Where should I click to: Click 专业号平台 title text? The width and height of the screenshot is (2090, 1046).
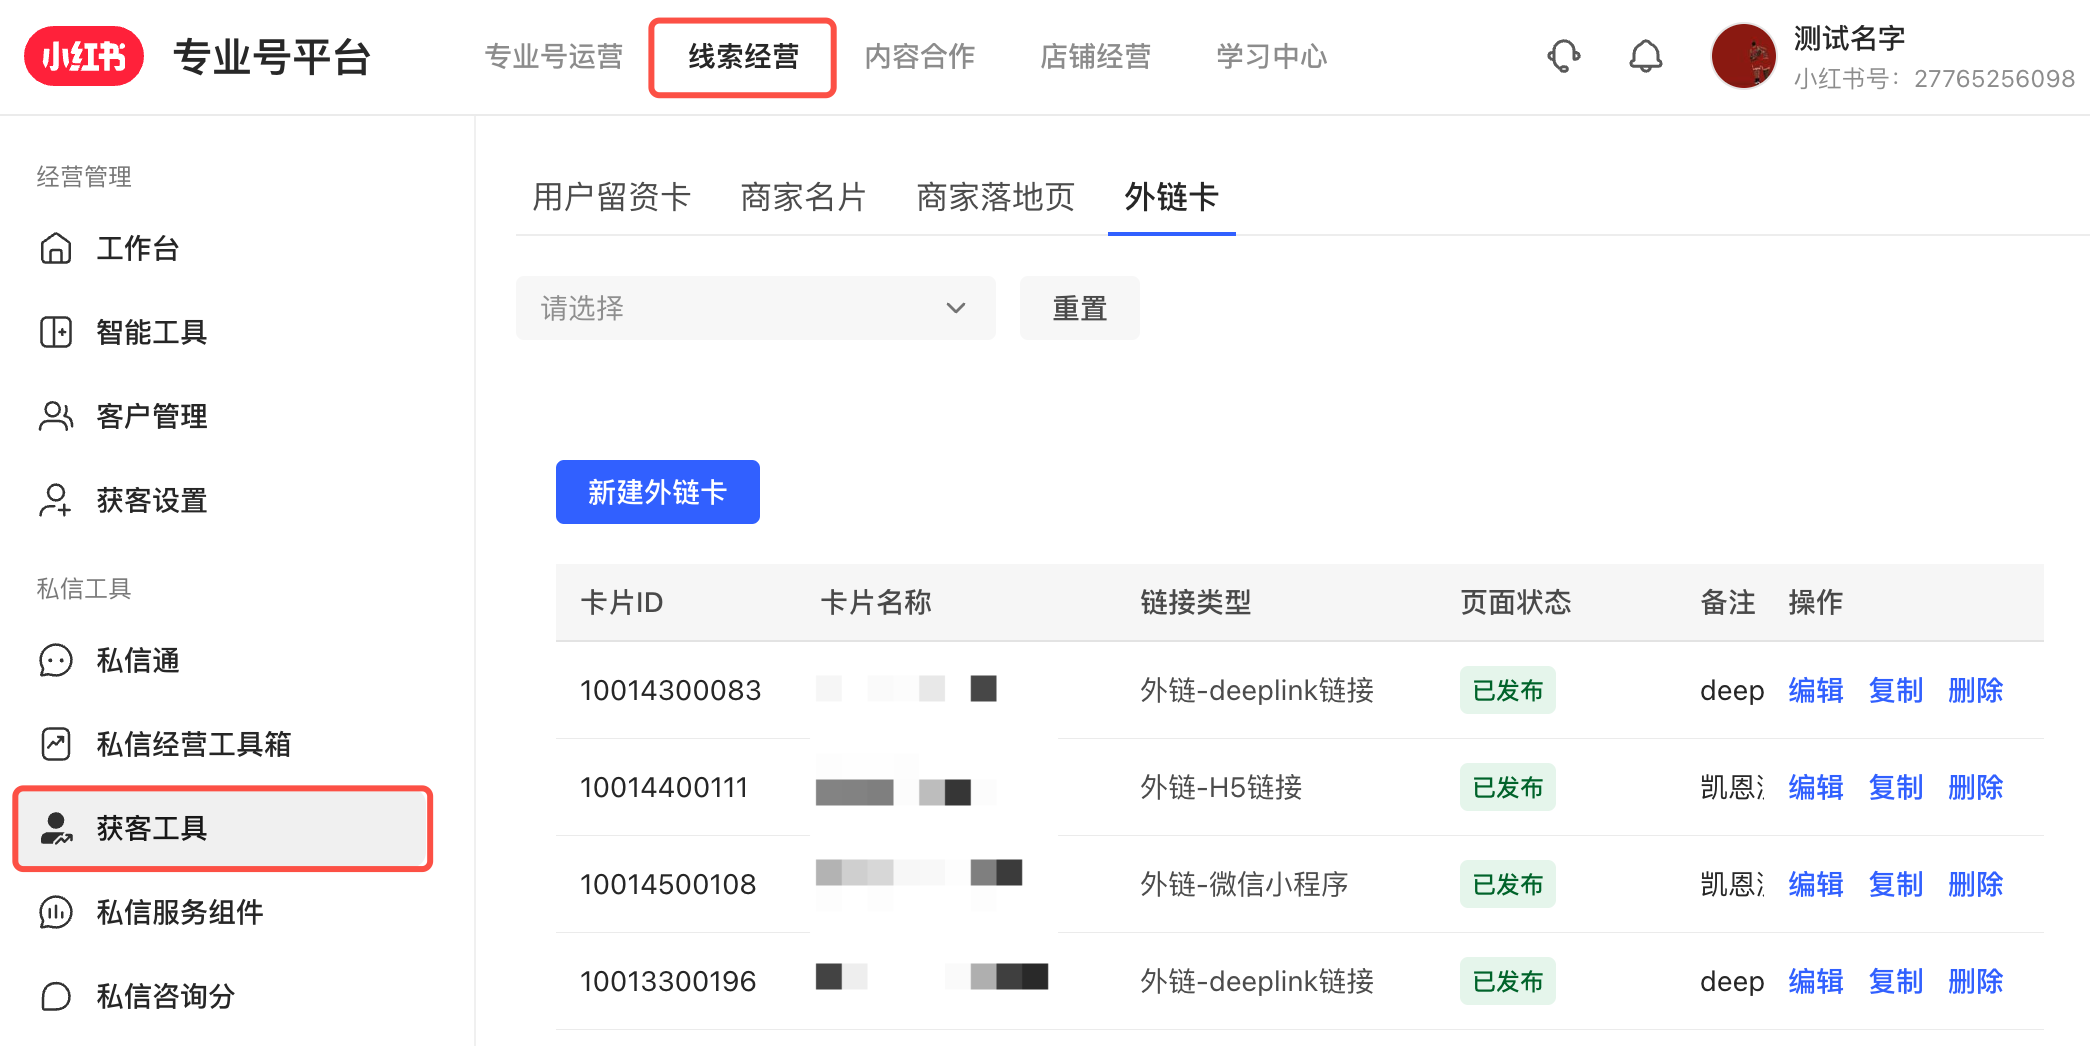(272, 57)
